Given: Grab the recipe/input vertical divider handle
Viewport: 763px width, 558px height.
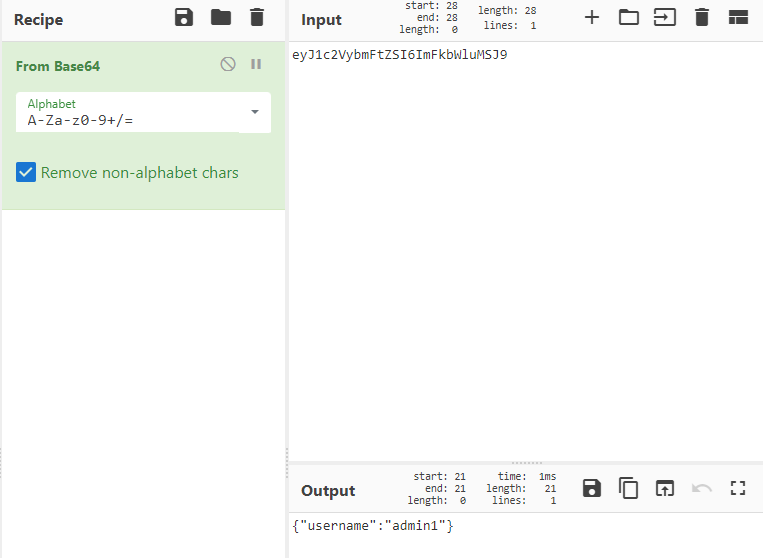Looking at the screenshot, I should coord(287,462).
